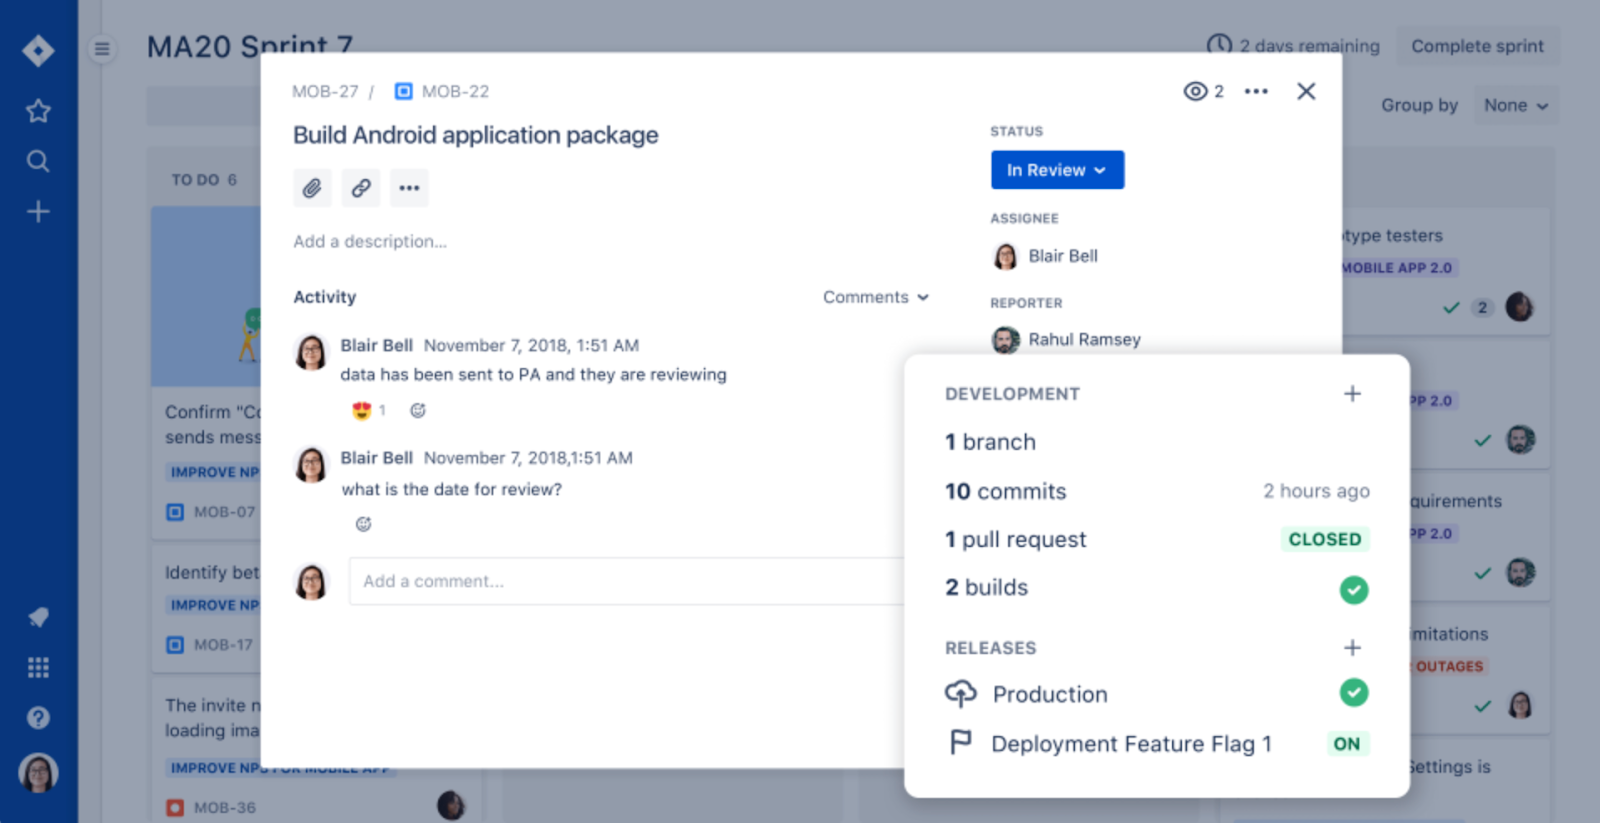Toggle the Deployment Feature Flag 1 ON badge
Viewport: 1600px width, 823px height.
[1346, 744]
